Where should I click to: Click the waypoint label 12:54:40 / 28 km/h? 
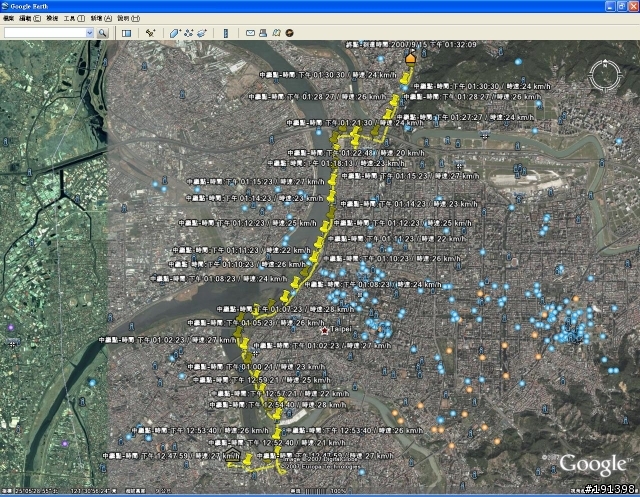(278, 405)
